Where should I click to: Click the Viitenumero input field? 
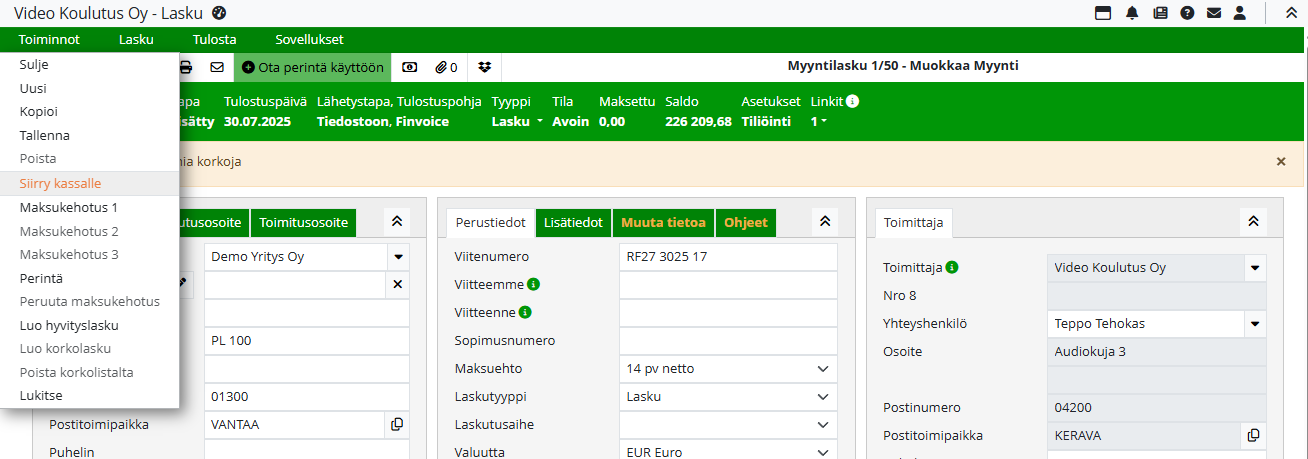(728, 257)
